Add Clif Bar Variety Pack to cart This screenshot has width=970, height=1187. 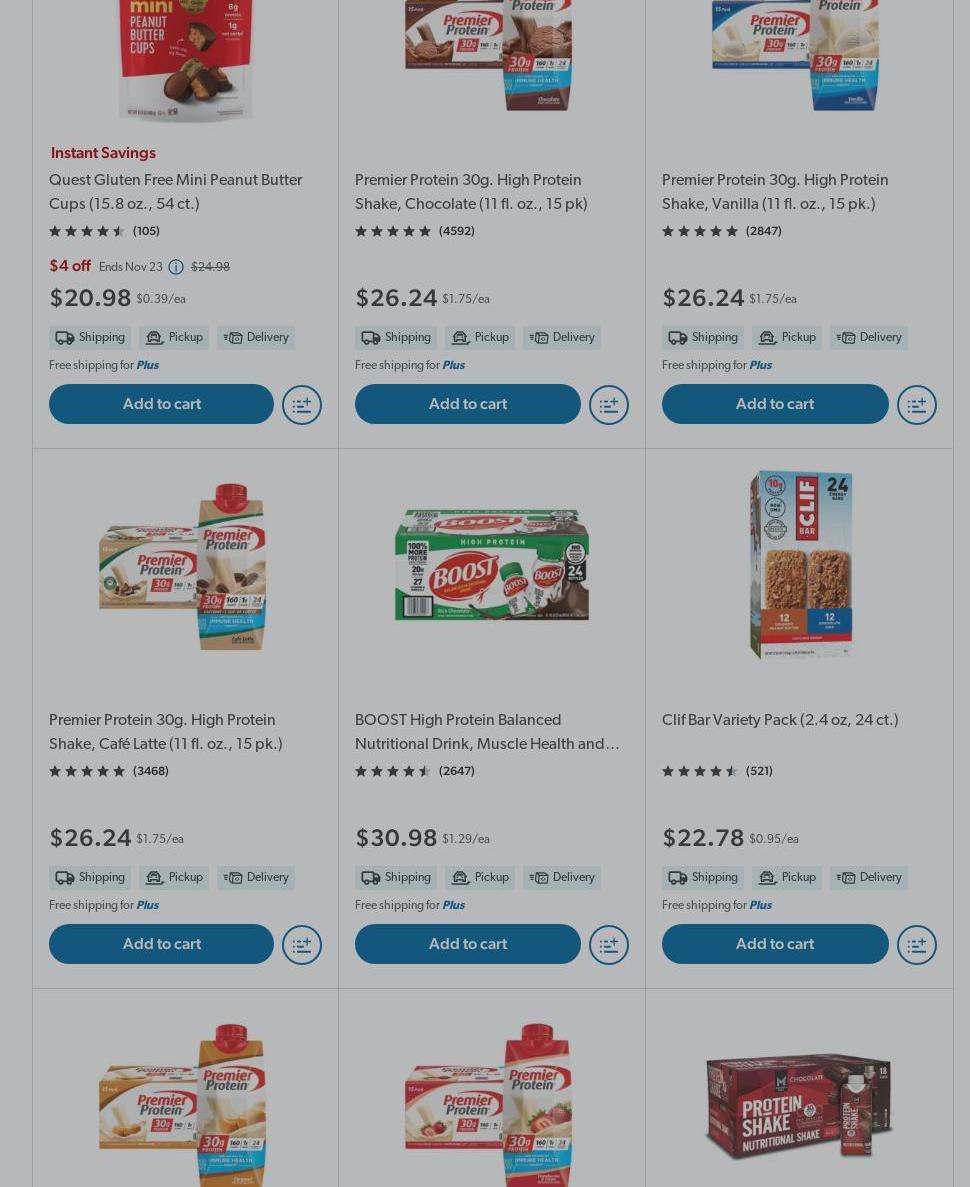pos(774,944)
